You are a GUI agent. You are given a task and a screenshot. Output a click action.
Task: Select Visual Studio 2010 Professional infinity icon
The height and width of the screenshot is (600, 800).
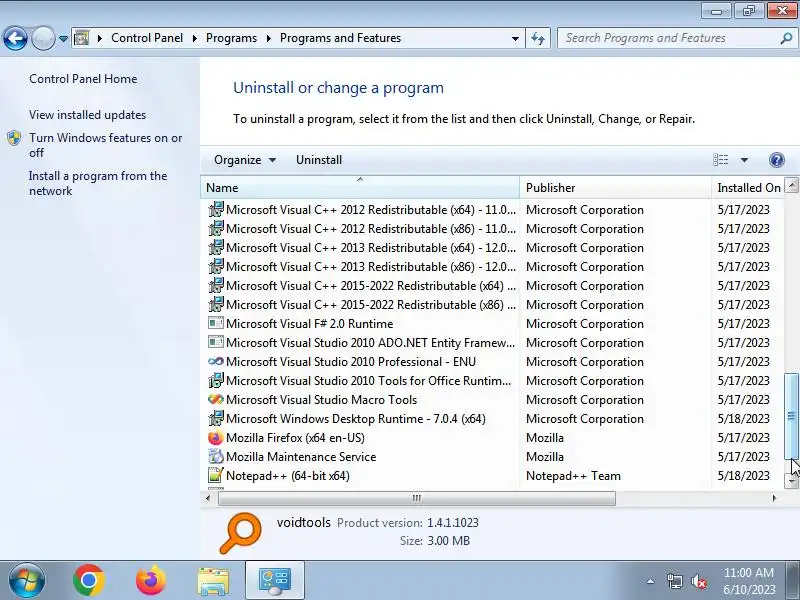click(216, 361)
